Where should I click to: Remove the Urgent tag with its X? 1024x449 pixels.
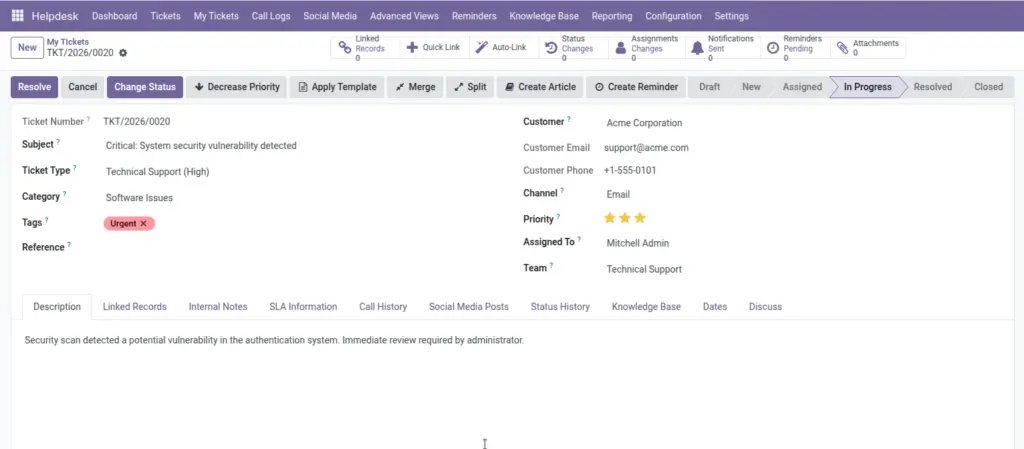click(144, 224)
